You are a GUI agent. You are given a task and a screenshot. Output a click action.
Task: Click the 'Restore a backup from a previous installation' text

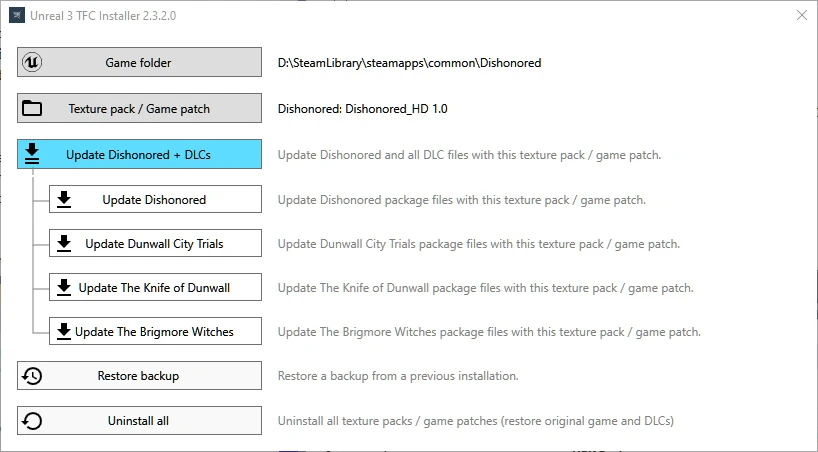397,376
